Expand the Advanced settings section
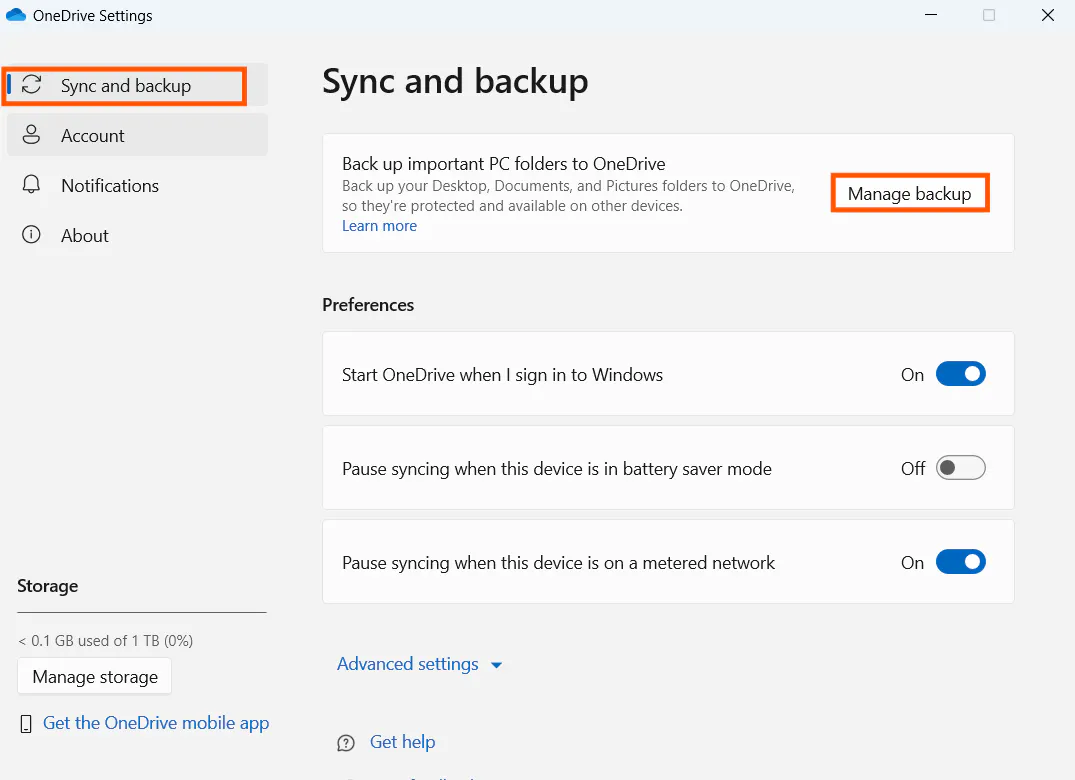 (x=420, y=663)
